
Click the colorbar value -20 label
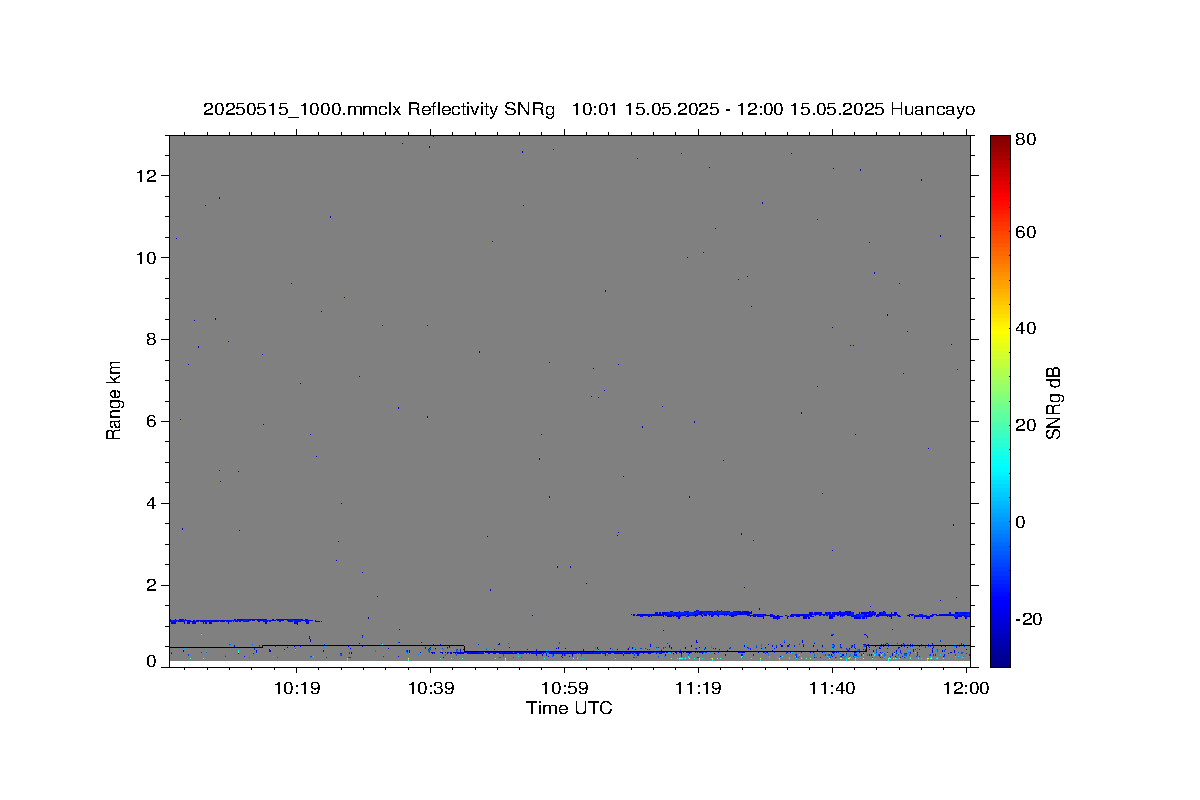click(1030, 619)
